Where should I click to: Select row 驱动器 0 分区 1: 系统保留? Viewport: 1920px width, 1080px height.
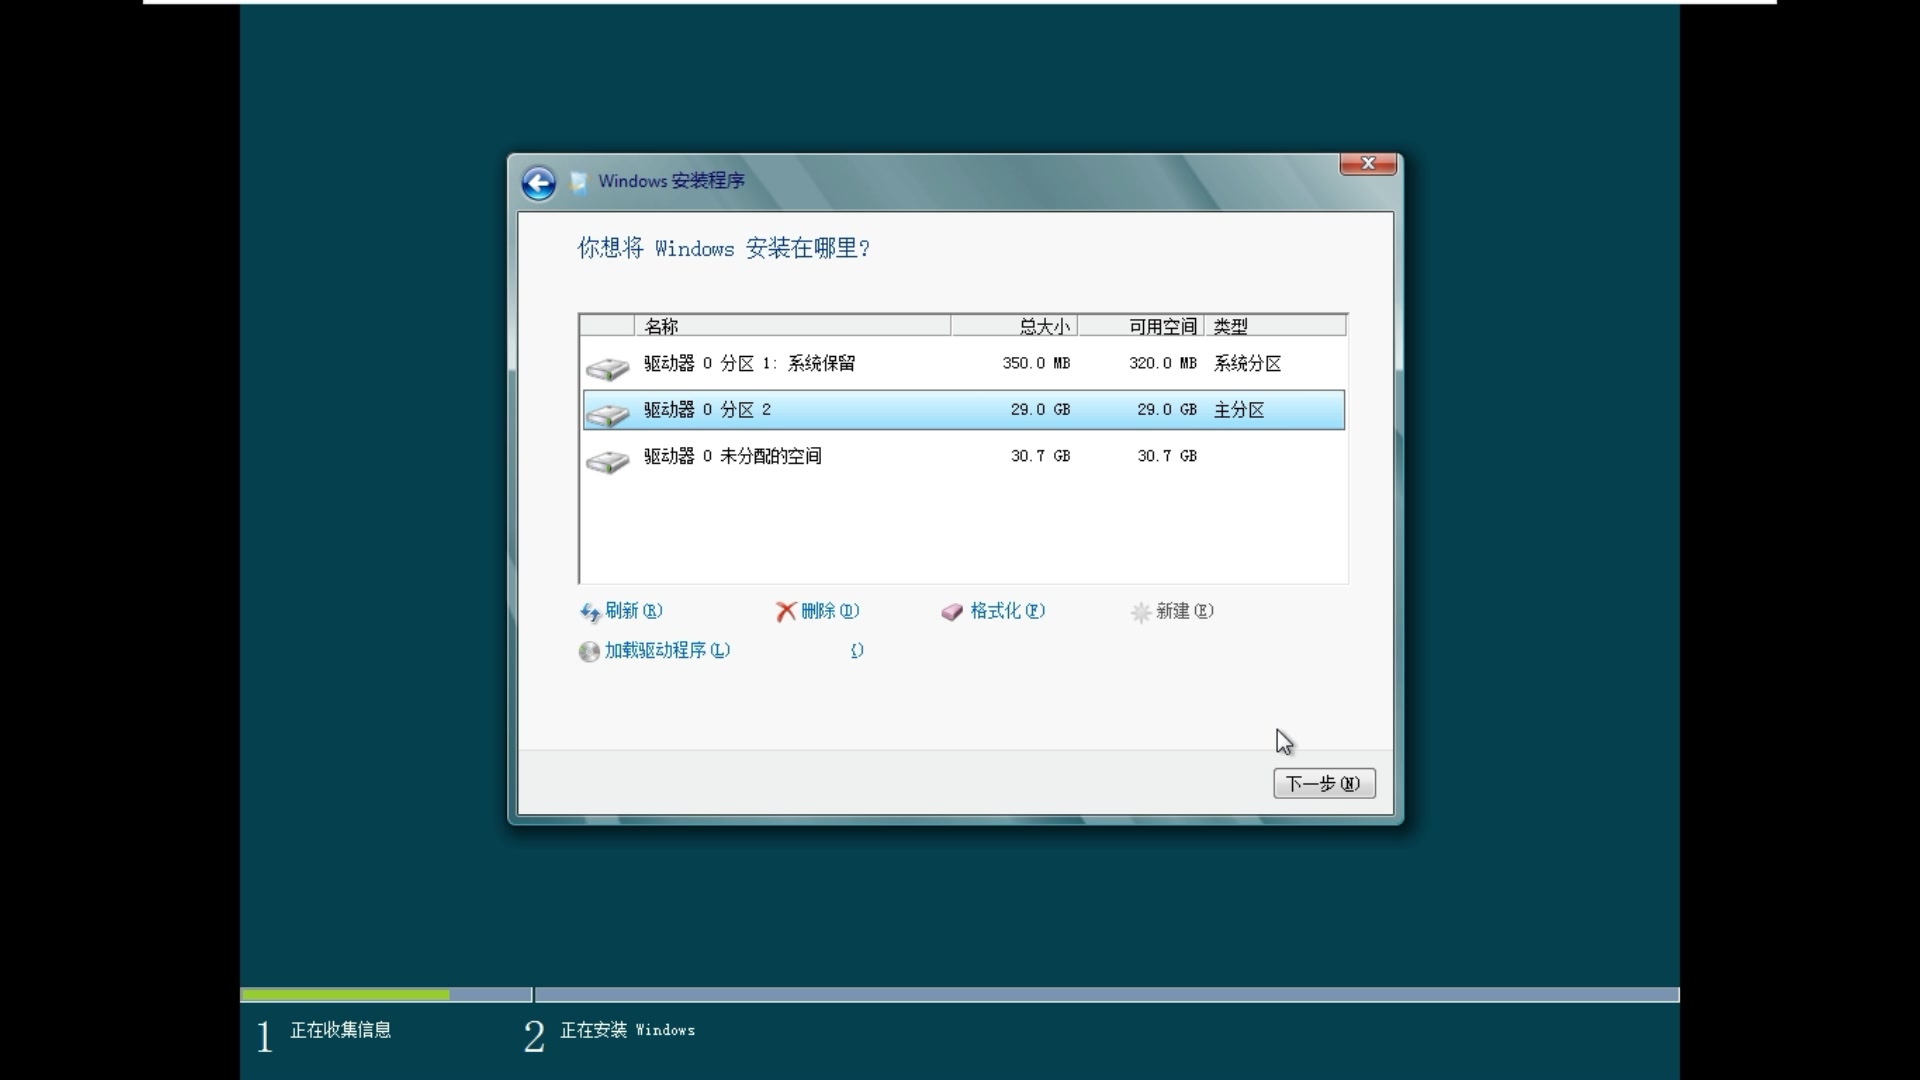tap(963, 364)
